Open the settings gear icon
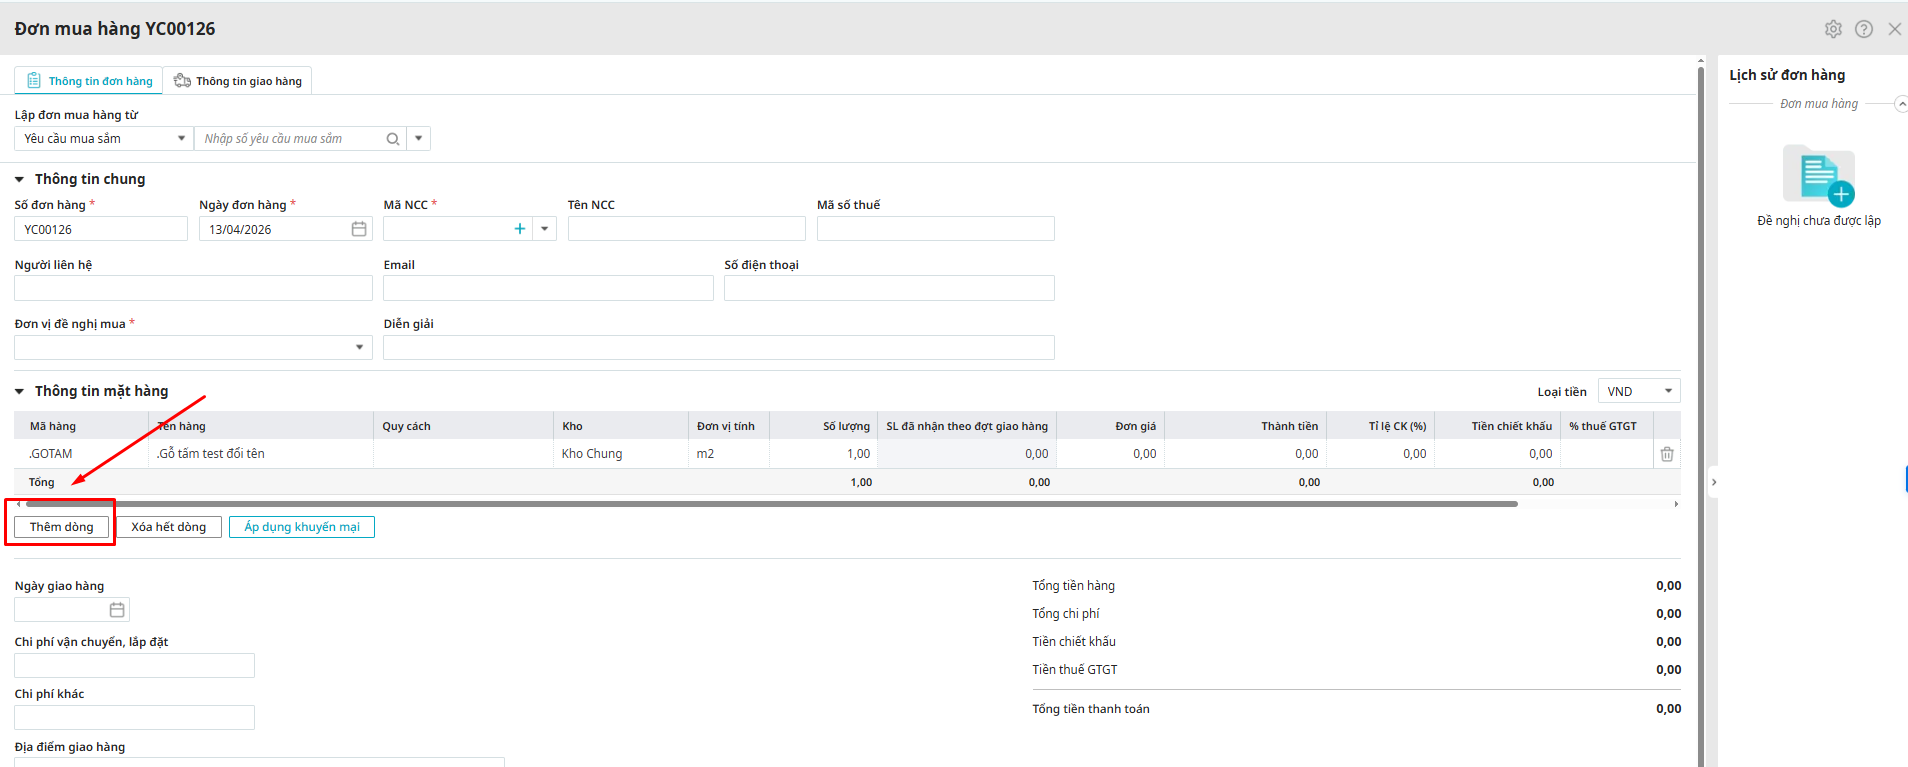Image resolution: width=1908 pixels, height=767 pixels. point(1833,29)
